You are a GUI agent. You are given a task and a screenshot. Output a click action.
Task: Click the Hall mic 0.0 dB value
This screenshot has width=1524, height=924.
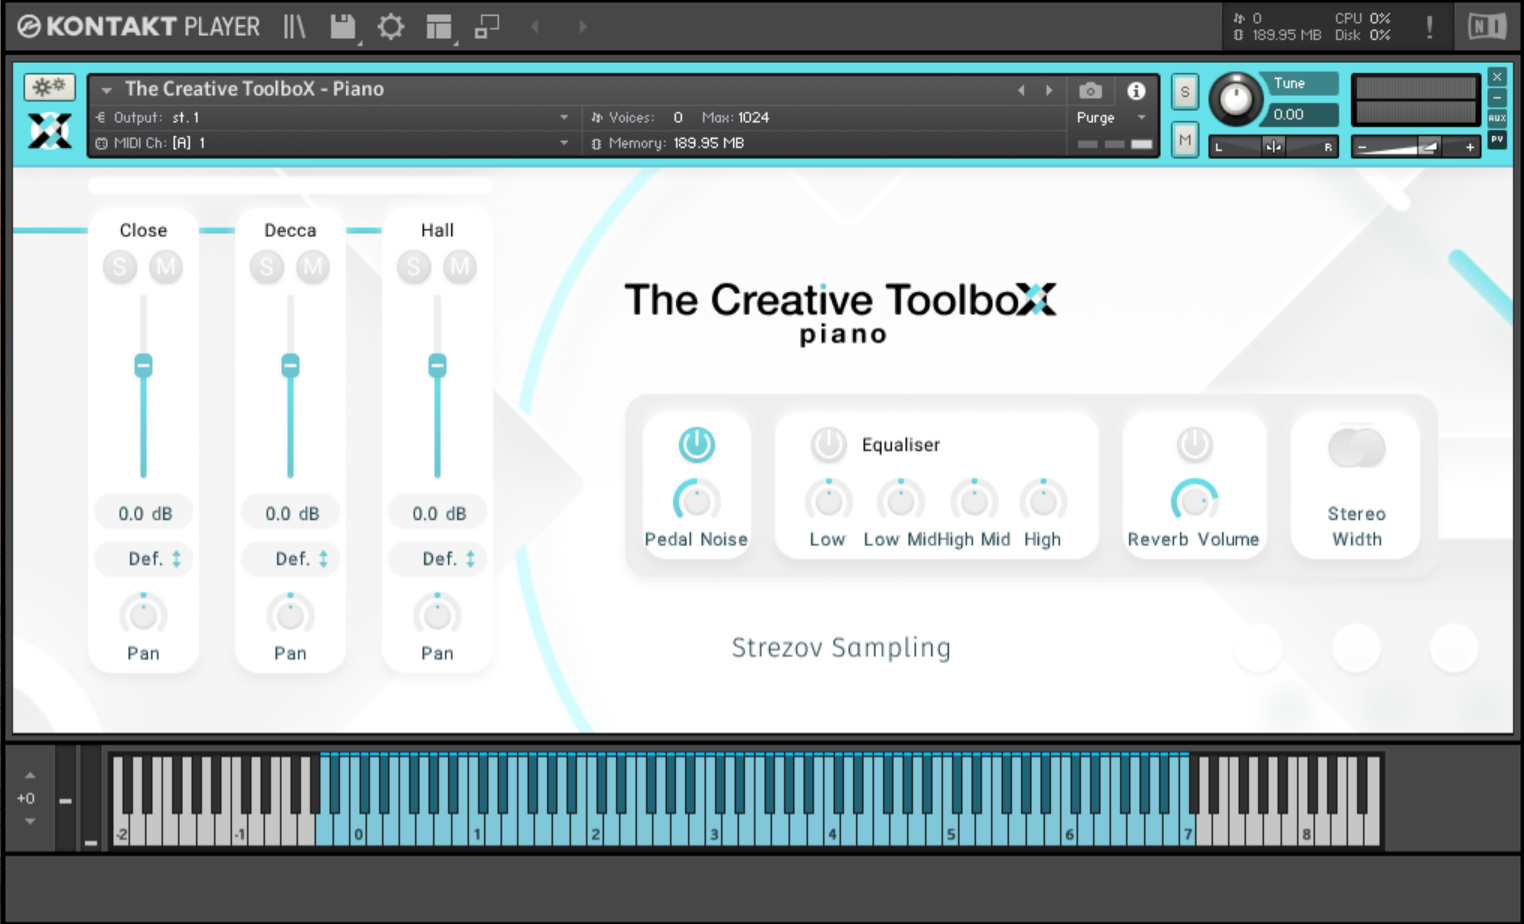439,514
